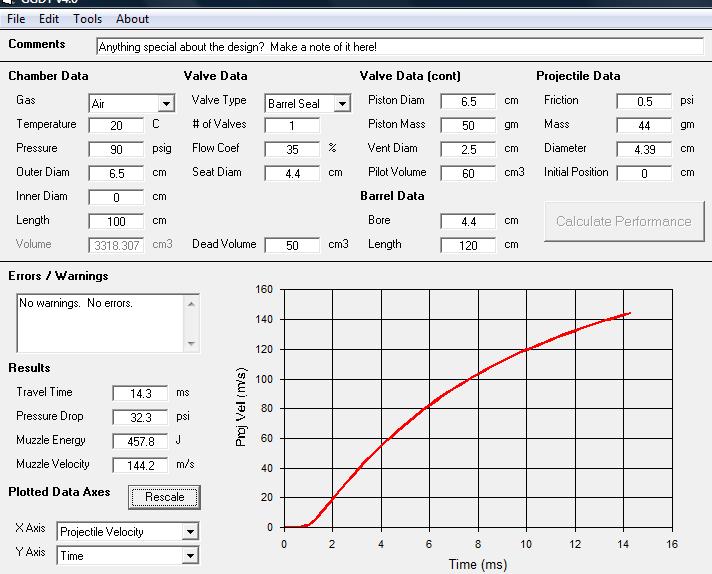Expand the Gas type dropdown

[165, 104]
